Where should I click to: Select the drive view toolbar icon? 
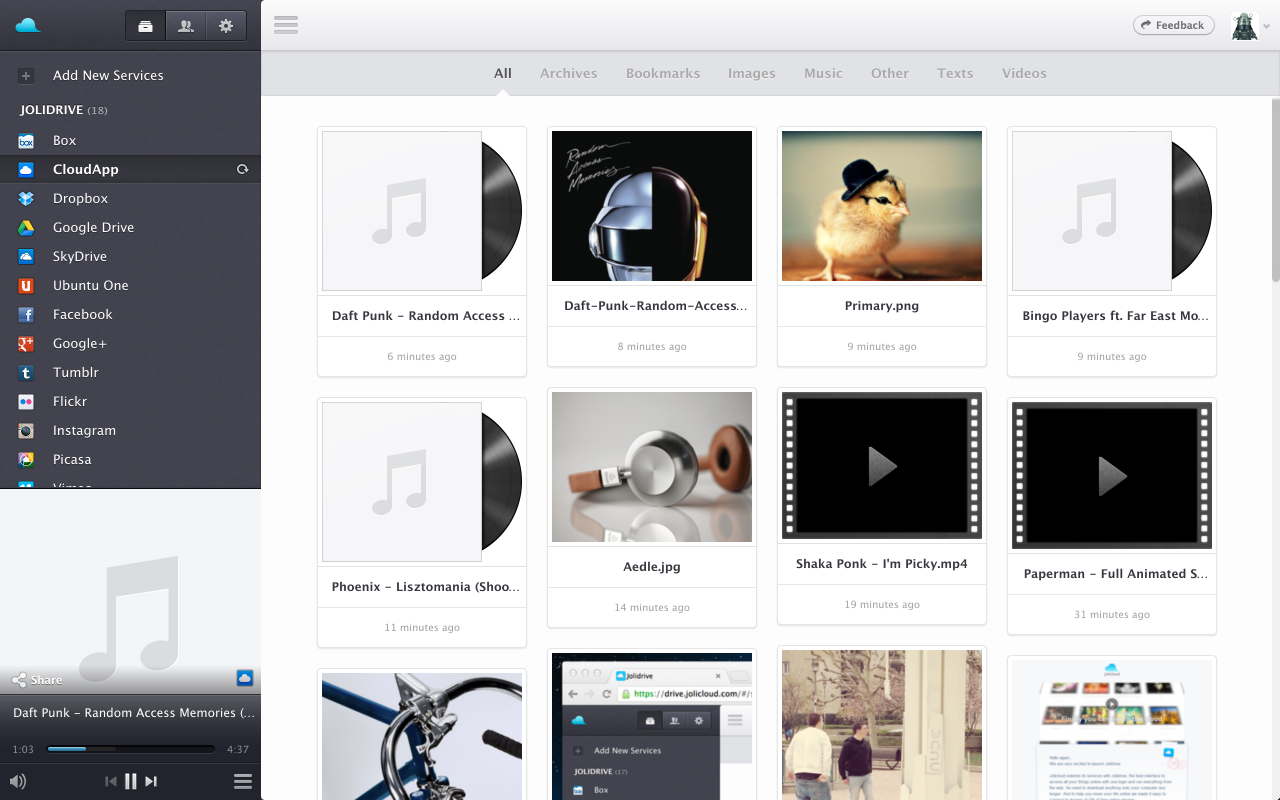[x=146, y=26]
